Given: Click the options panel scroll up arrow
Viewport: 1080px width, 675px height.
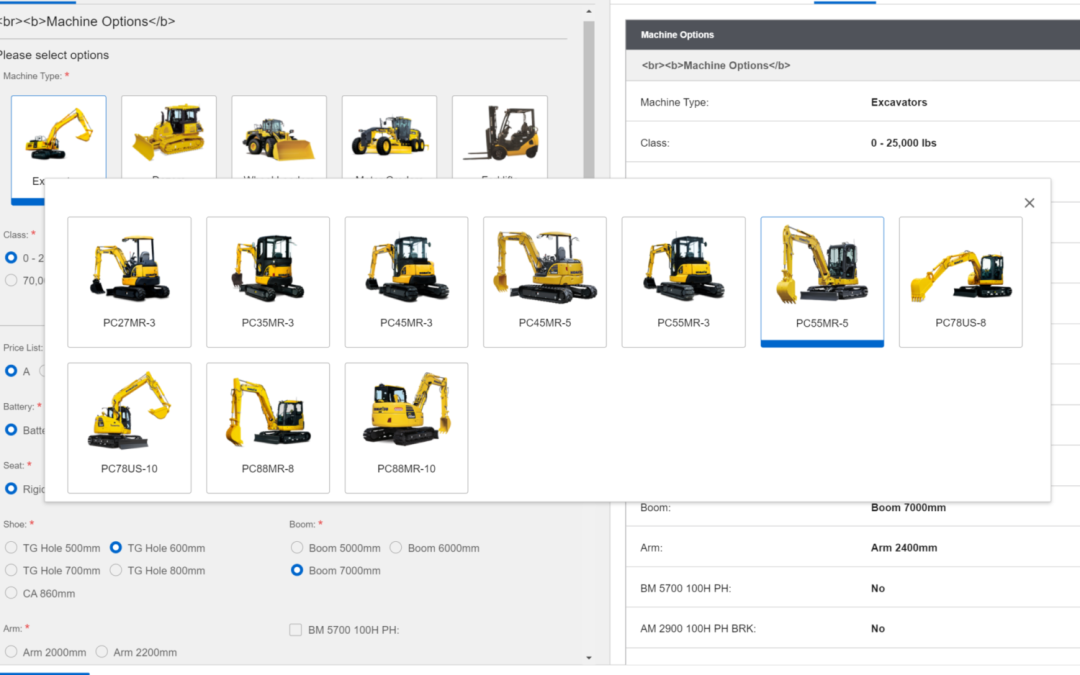Looking at the screenshot, I should 589,12.
